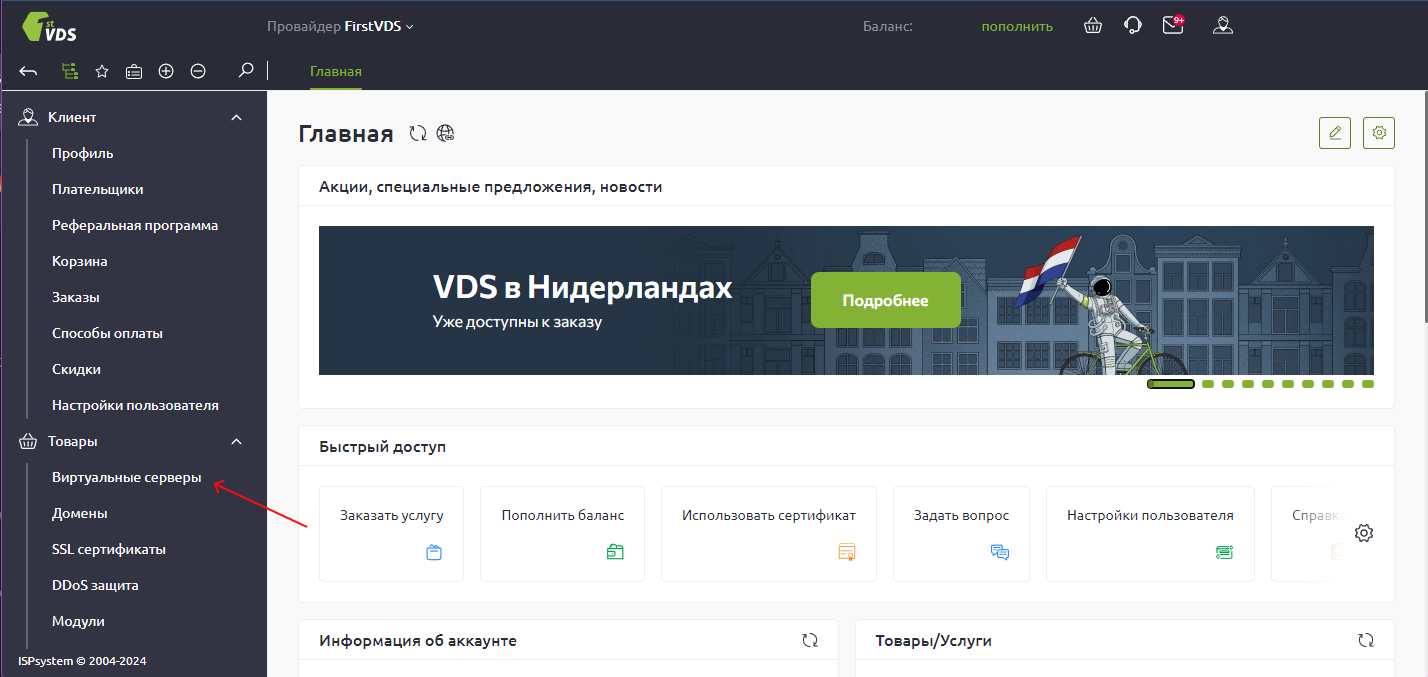
Task: Expand all with the circled plus icon
Action: tap(166, 71)
